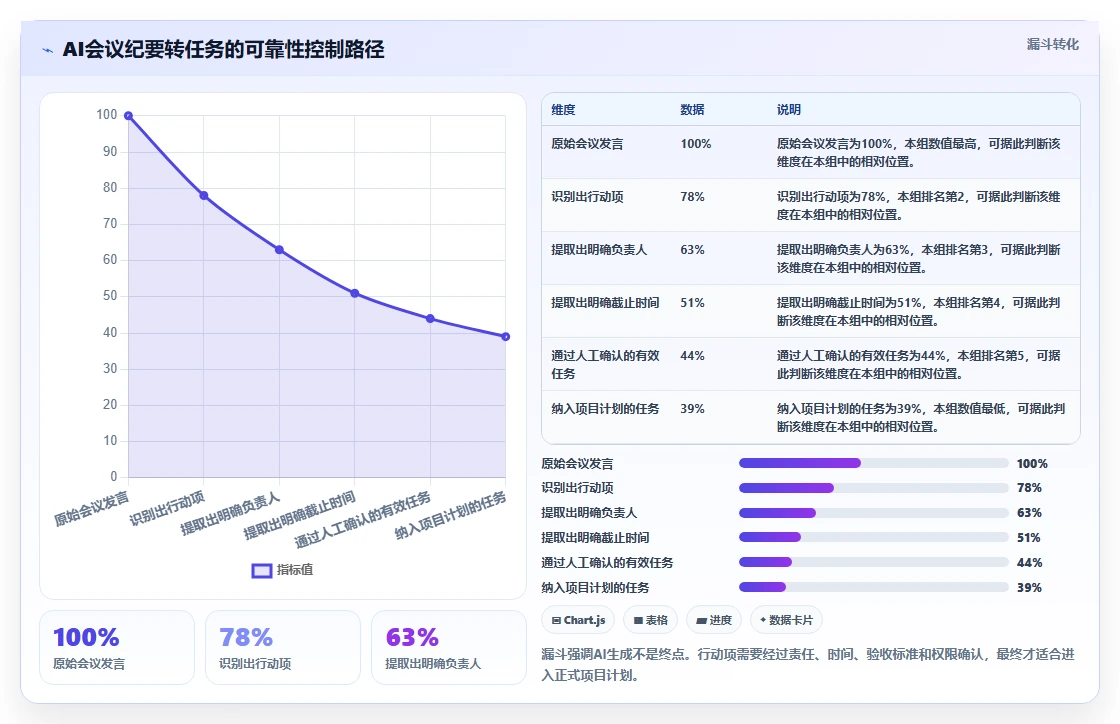Click the 识别出行动项 progress bar

pos(874,488)
